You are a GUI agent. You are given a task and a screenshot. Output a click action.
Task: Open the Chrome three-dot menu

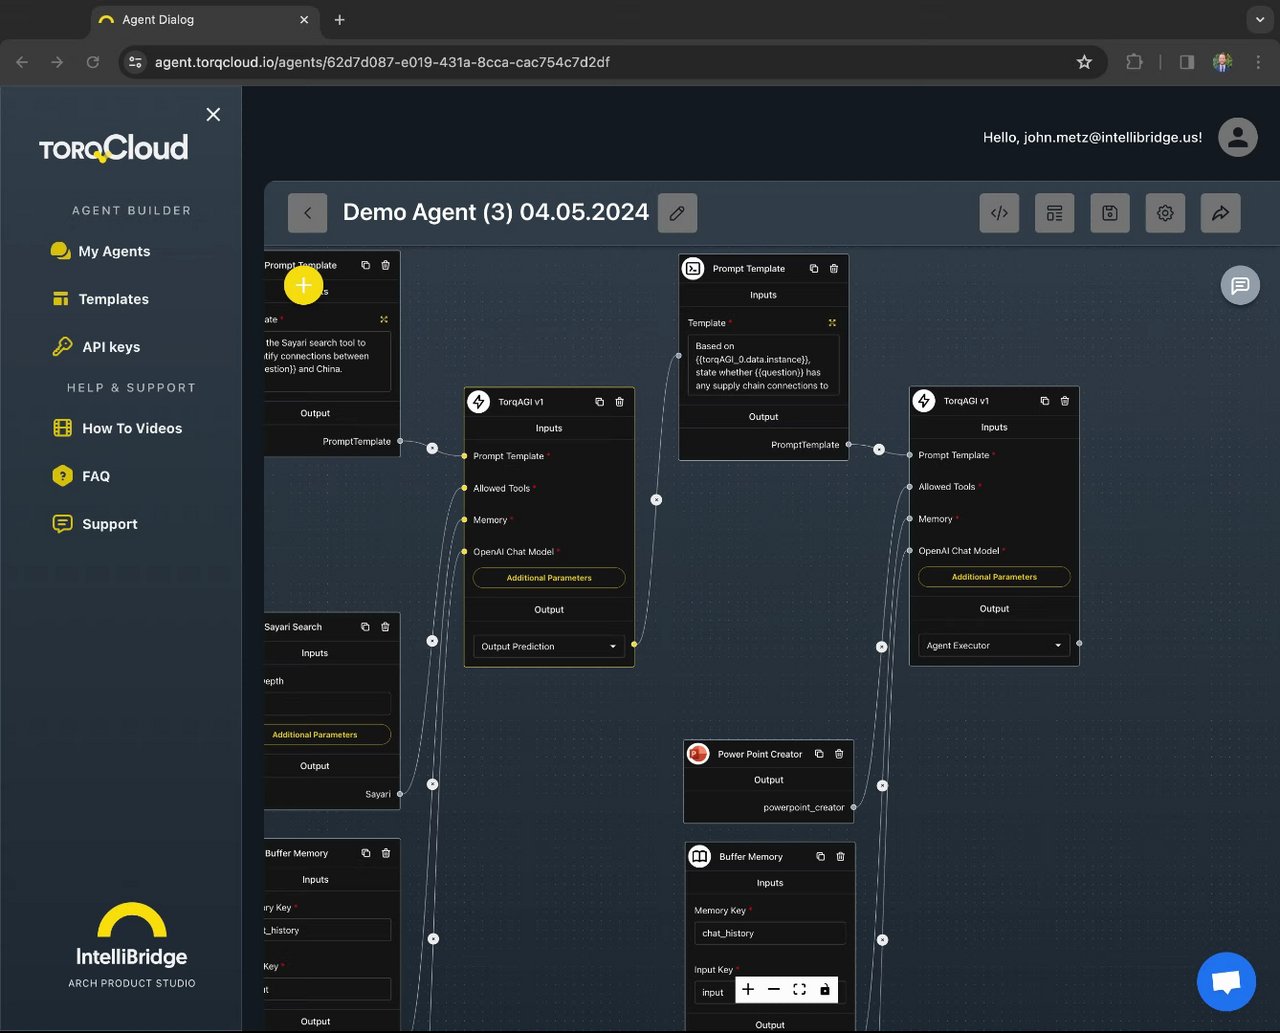[x=1258, y=62]
